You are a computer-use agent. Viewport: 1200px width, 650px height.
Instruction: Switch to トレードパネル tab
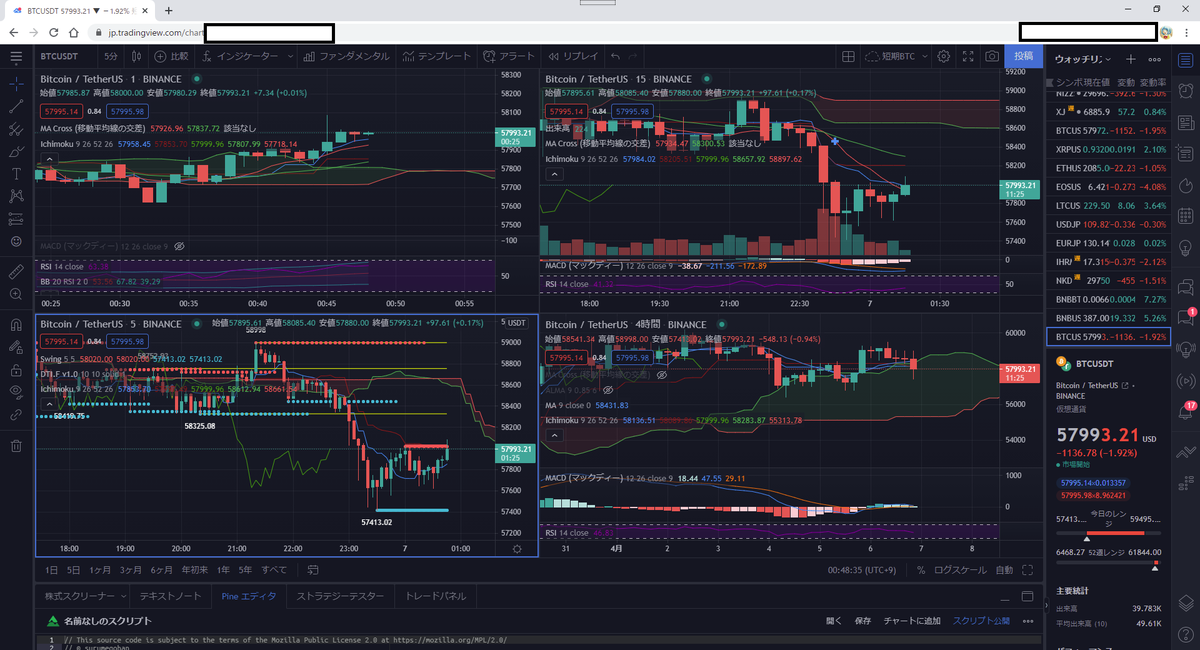435,596
